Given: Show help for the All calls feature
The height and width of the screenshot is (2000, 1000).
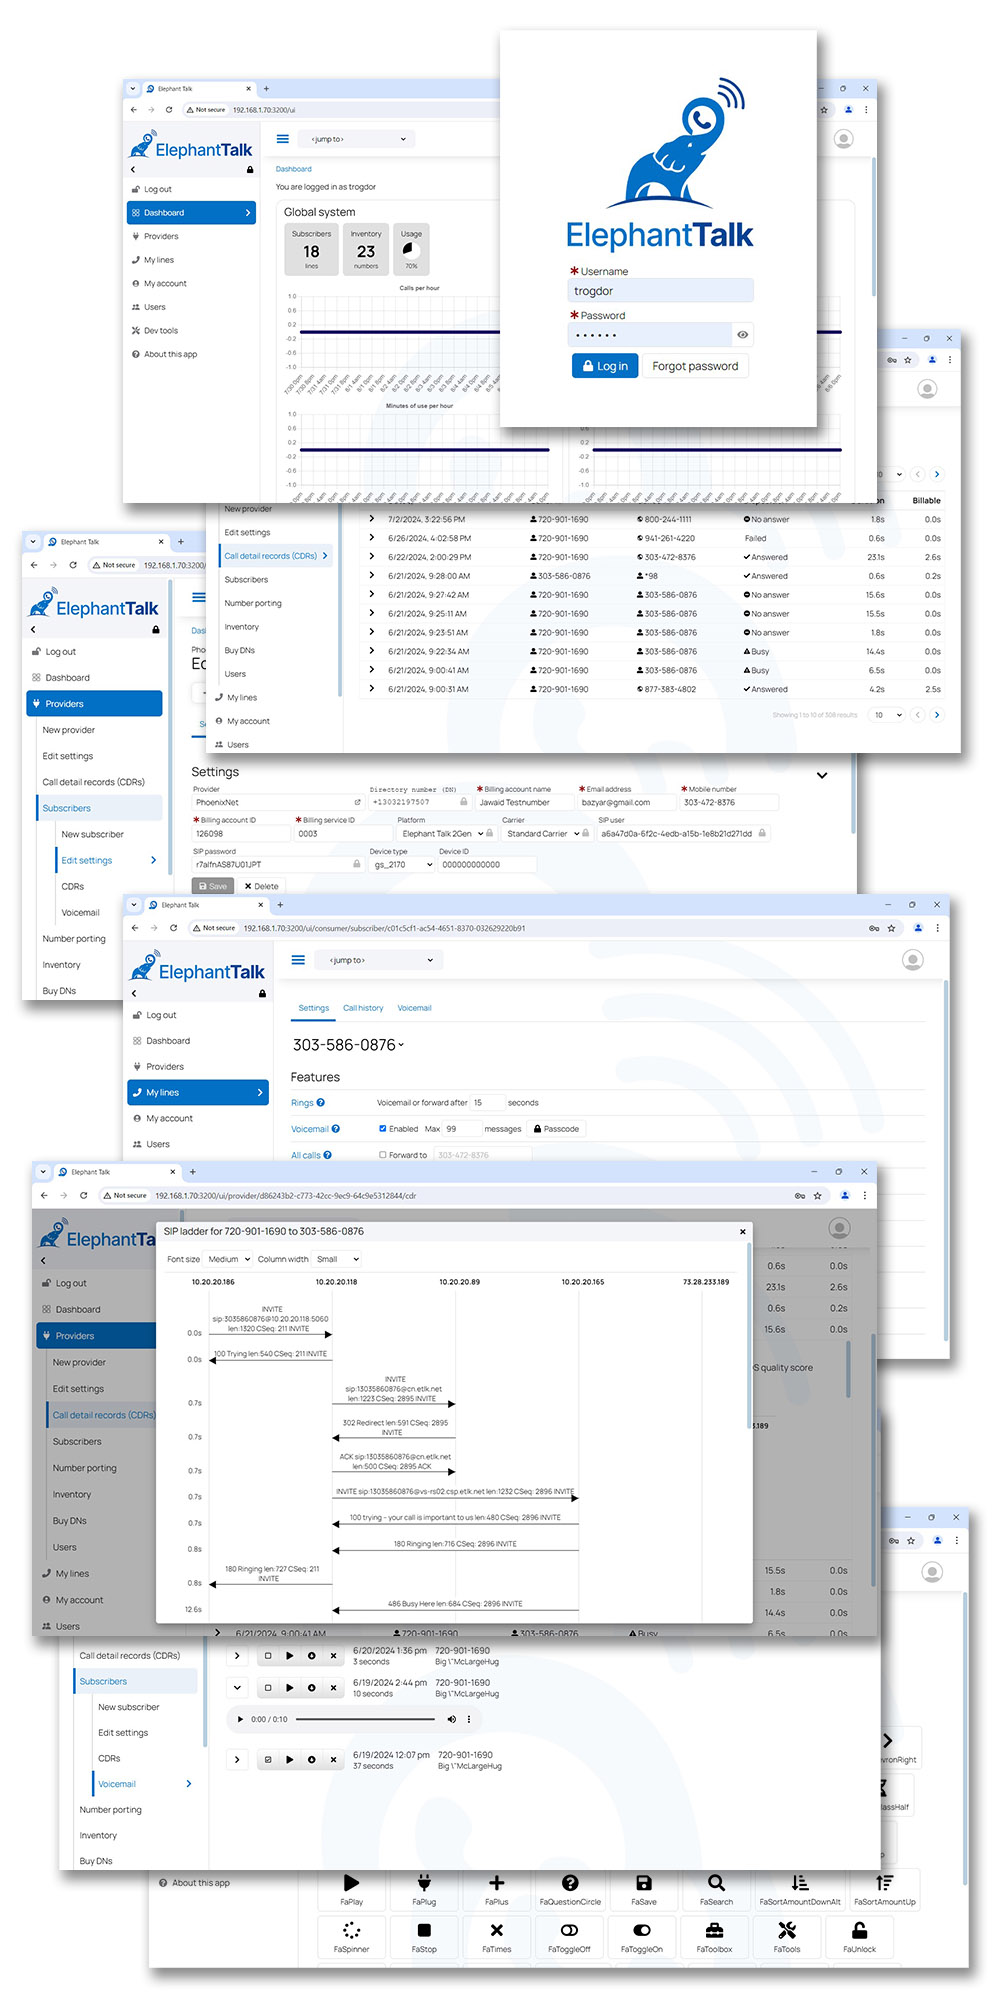Looking at the screenshot, I should coord(327,1155).
